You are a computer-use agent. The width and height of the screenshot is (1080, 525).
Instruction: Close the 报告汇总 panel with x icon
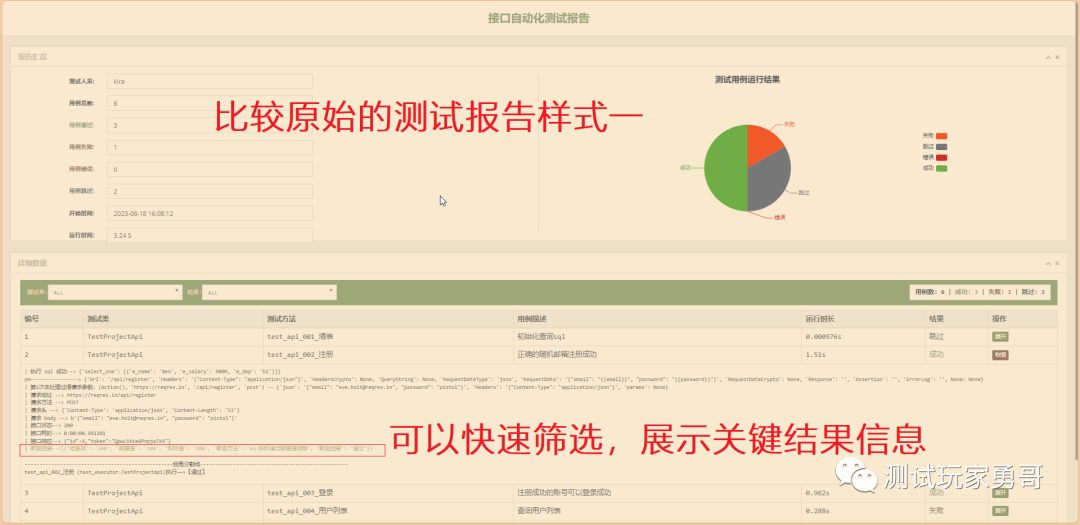[x=1057, y=57]
